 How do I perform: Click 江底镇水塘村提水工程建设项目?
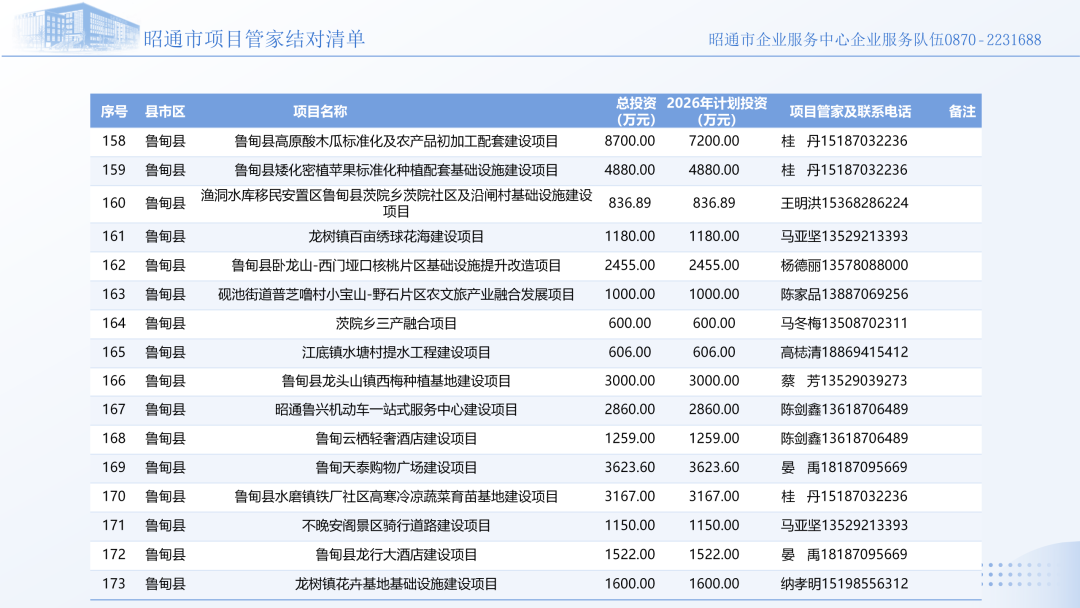pos(396,352)
